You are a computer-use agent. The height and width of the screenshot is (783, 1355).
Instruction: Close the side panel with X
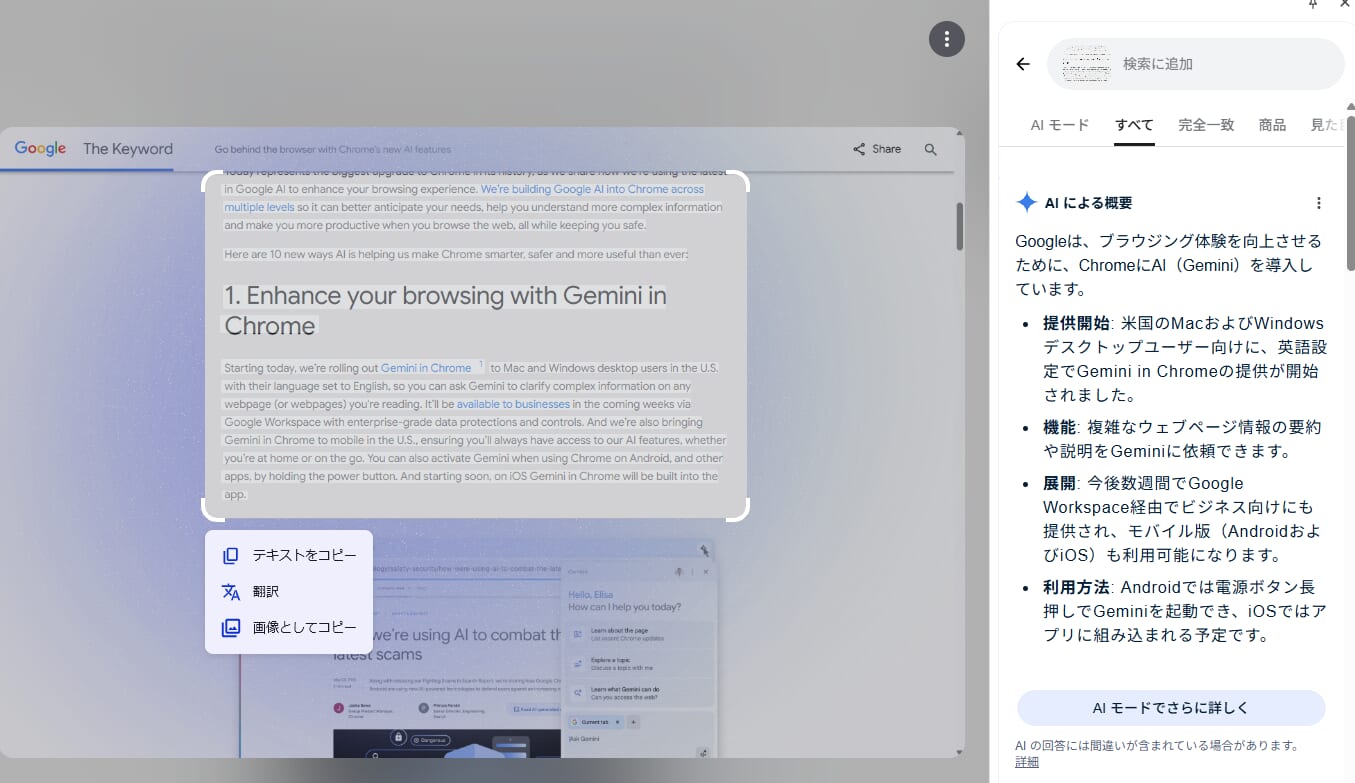[x=1345, y=4]
